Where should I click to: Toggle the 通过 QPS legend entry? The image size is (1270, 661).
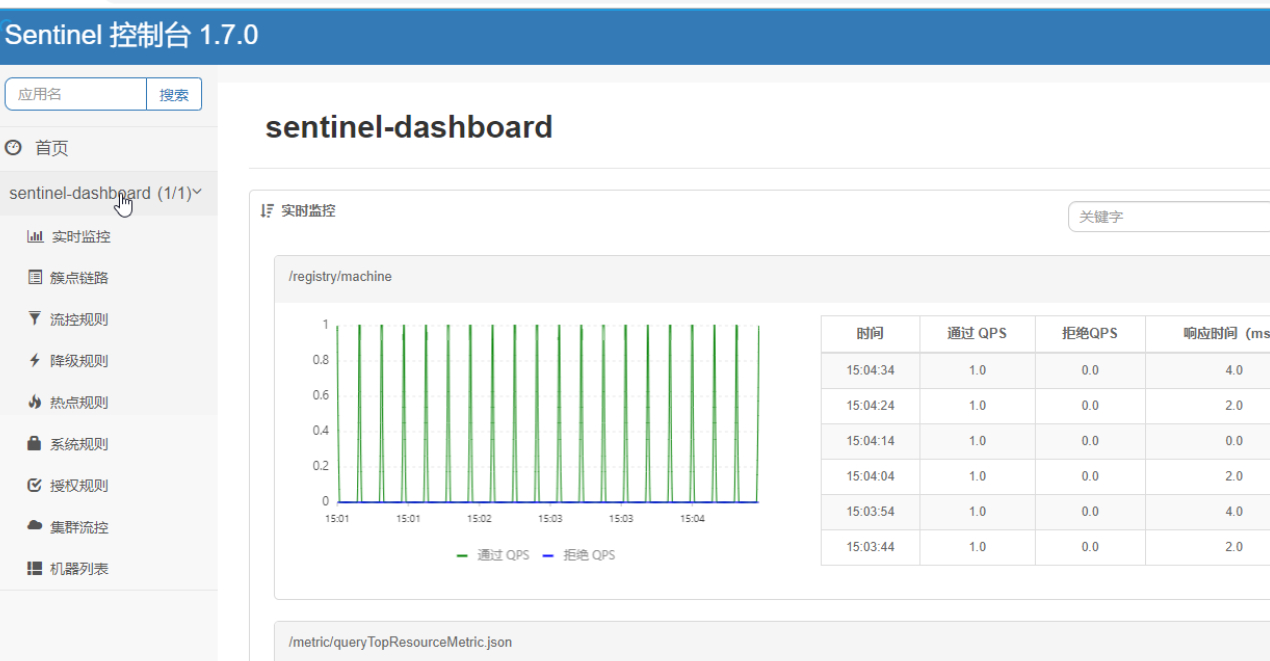pos(493,555)
